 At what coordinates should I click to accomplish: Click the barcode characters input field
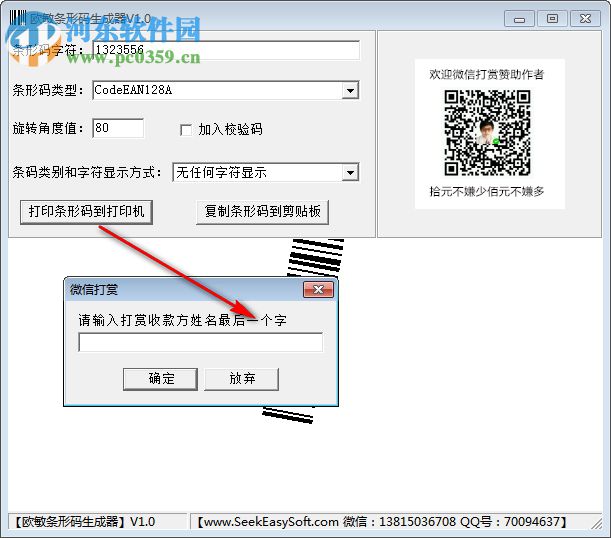click(x=226, y=50)
